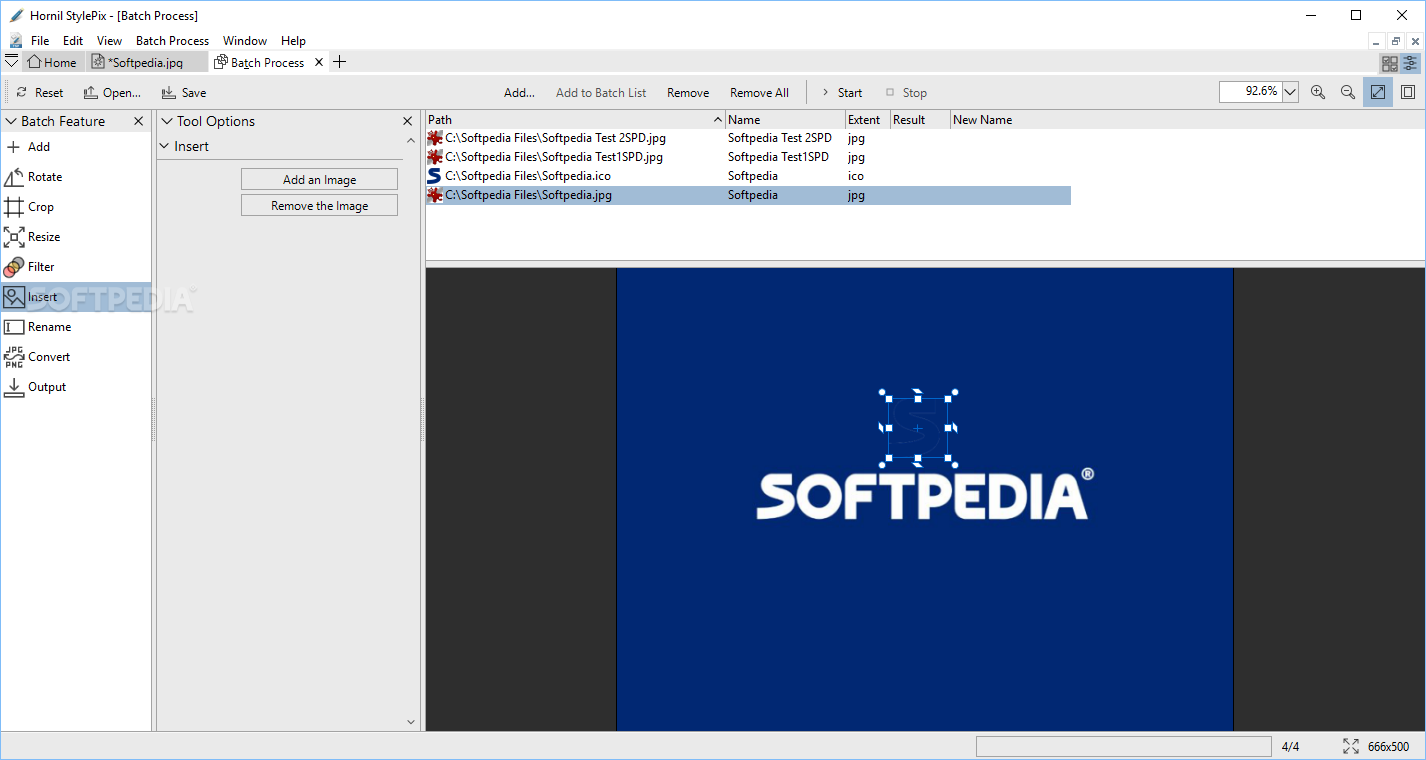Screen dimensions: 1426x760
Task: Click the Result column header
Action: click(920, 120)
